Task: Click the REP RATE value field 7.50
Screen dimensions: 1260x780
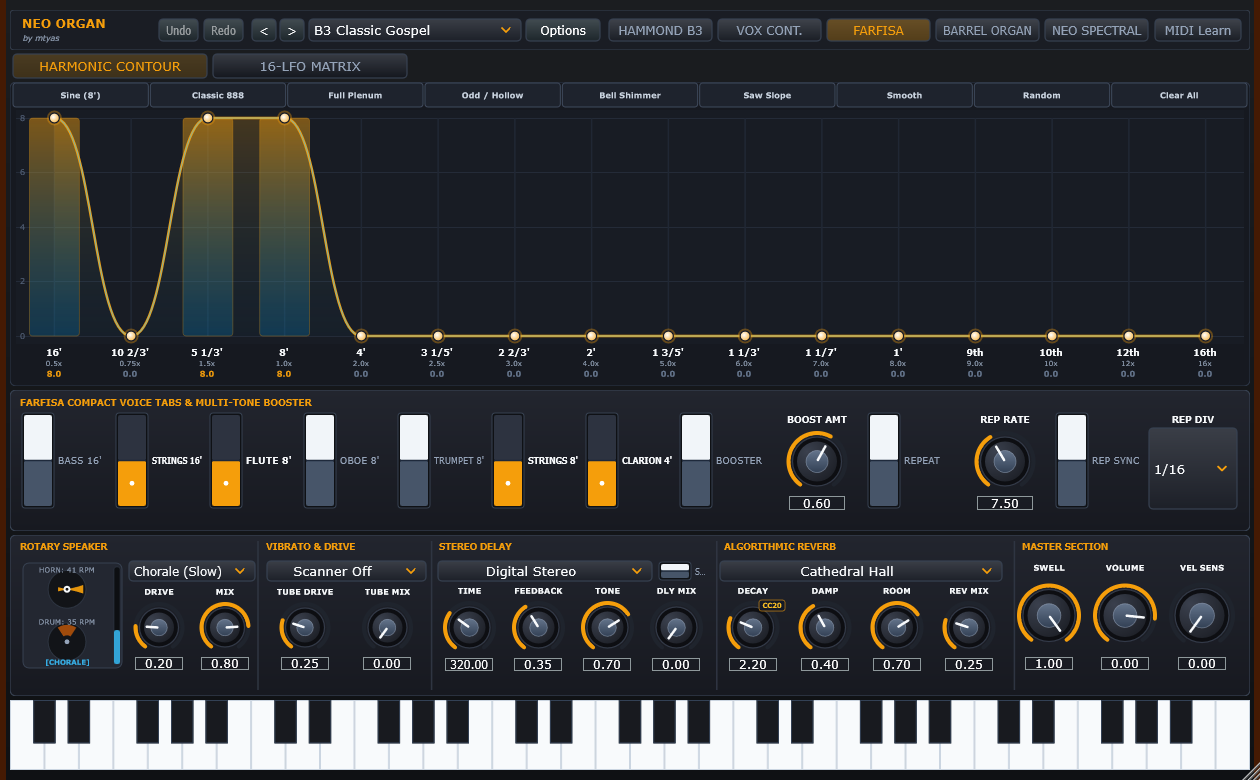Action: 1004,503
